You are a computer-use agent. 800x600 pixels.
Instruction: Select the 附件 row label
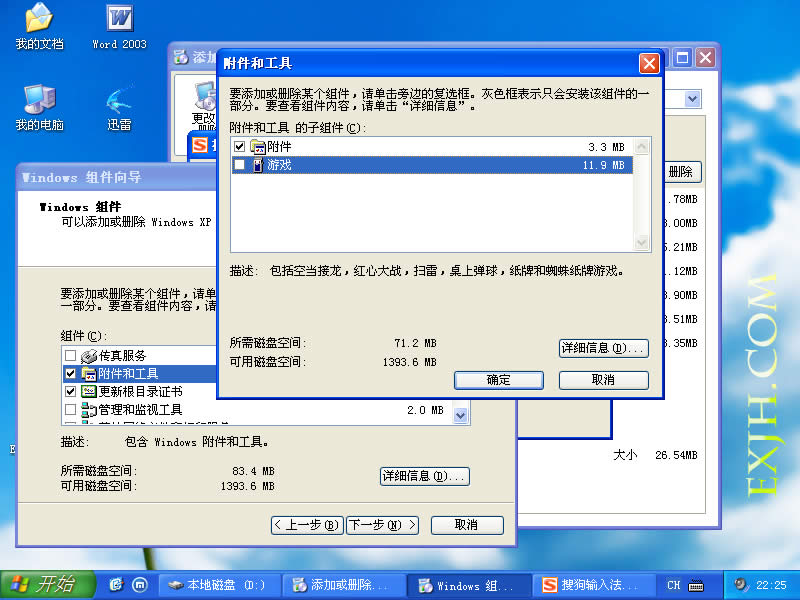pyautogui.click(x=279, y=147)
